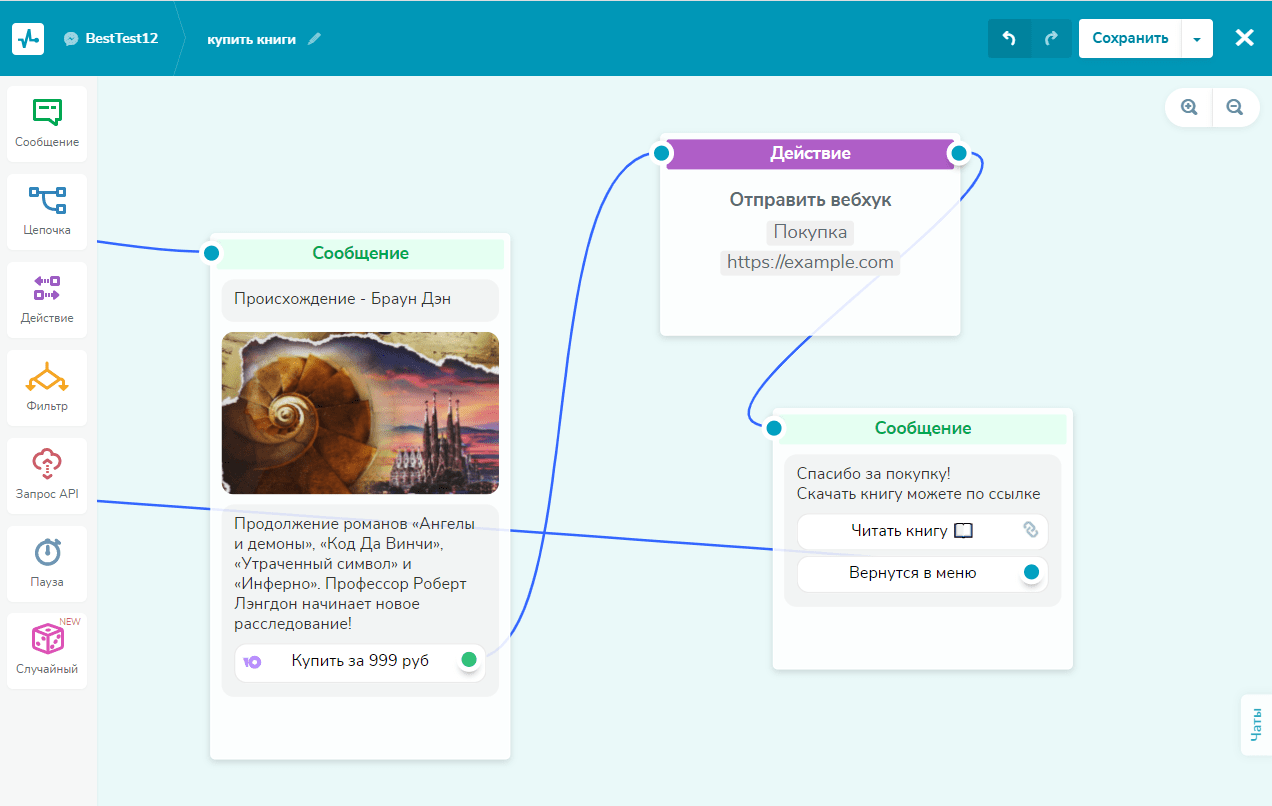Click the Сохранить button

(1130, 38)
